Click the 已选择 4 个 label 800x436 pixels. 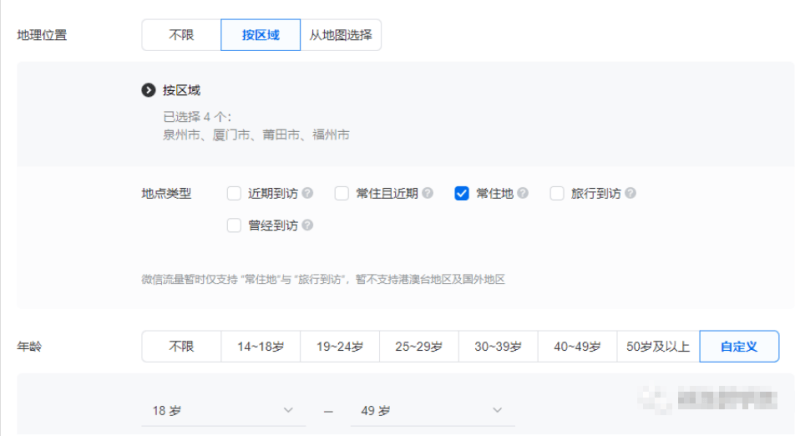[197, 117]
